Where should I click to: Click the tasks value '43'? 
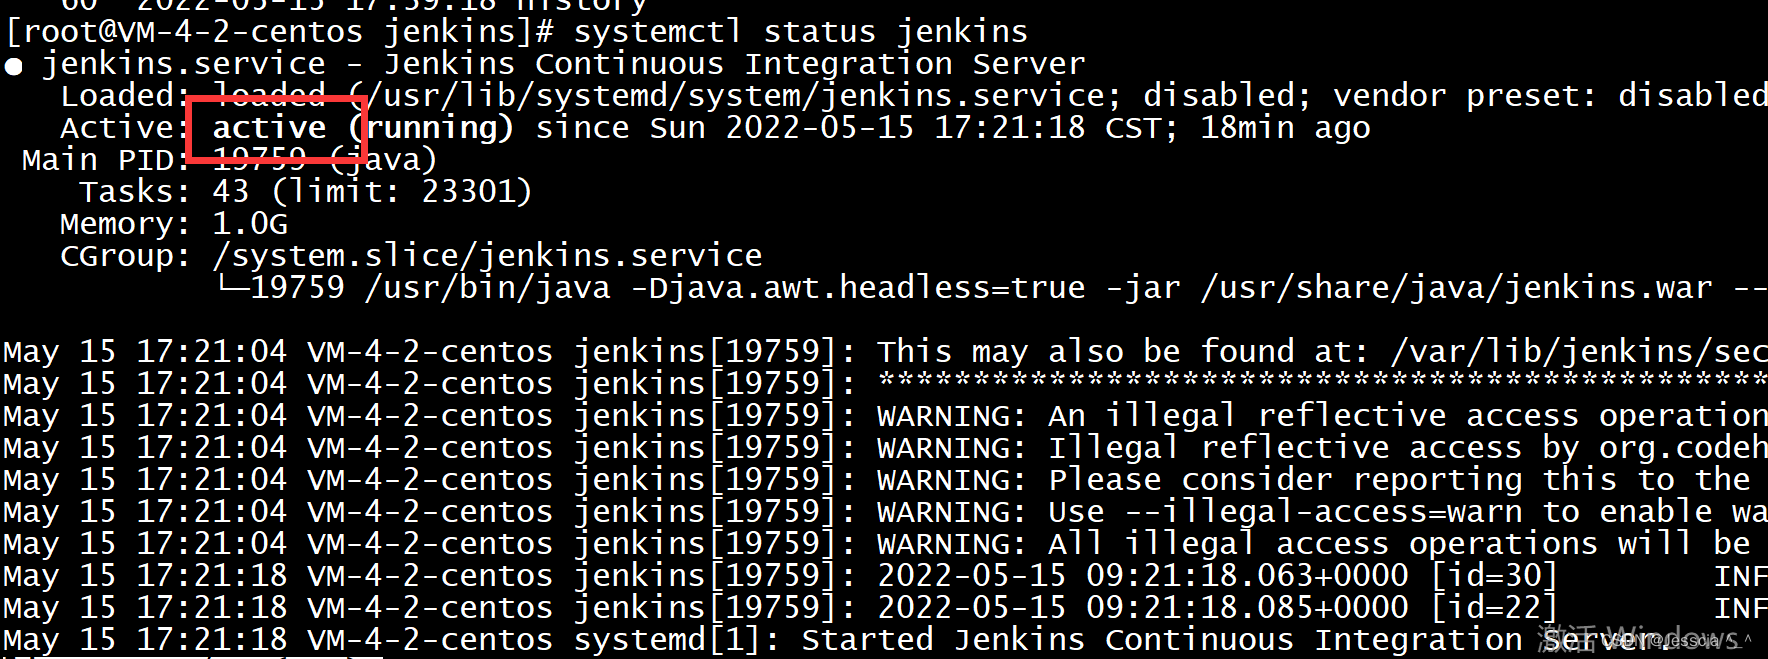(231, 192)
